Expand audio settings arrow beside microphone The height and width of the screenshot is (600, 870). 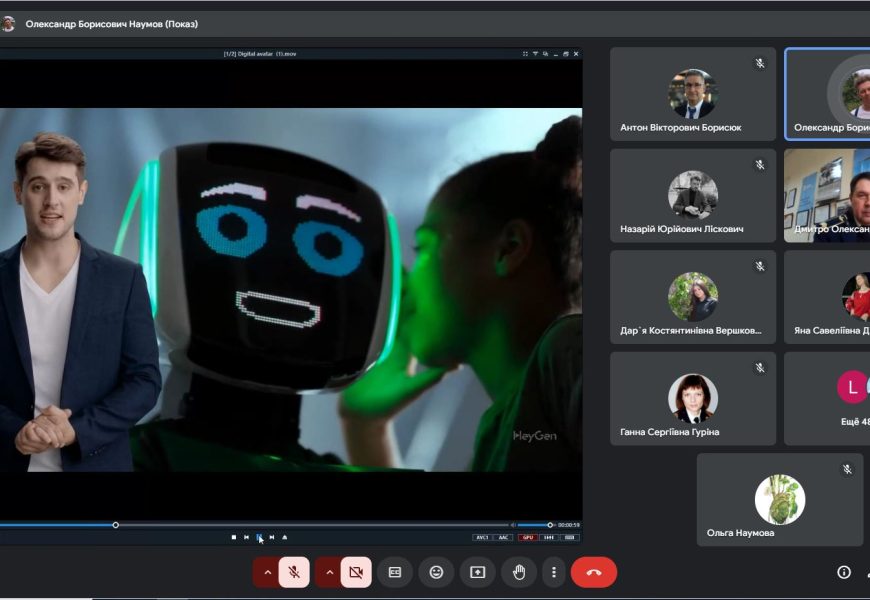[266, 572]
